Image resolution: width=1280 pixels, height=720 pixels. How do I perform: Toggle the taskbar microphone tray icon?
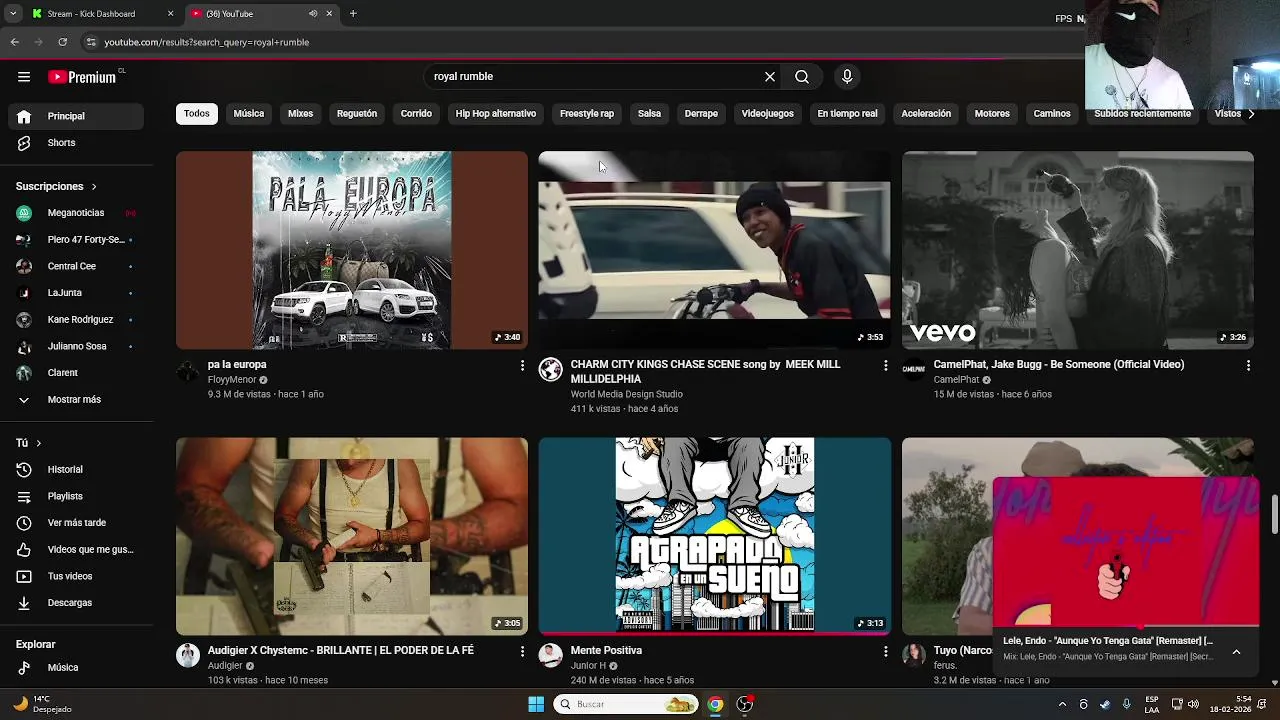1126,704
